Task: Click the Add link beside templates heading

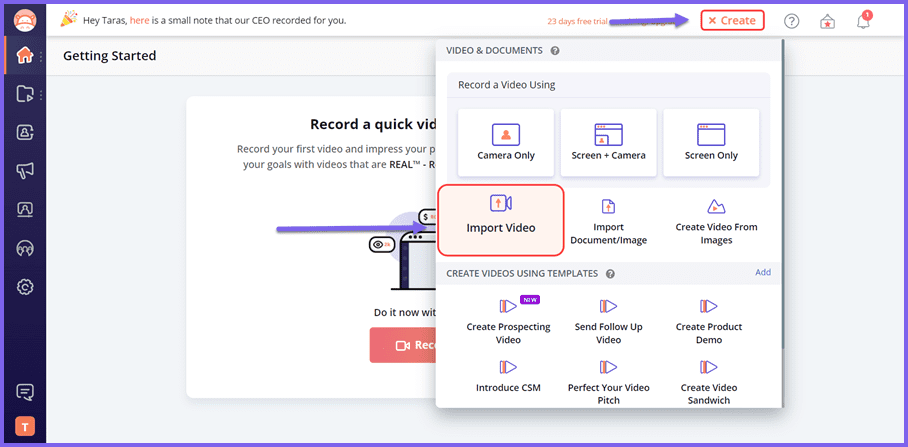Action: tap(762, 272)
